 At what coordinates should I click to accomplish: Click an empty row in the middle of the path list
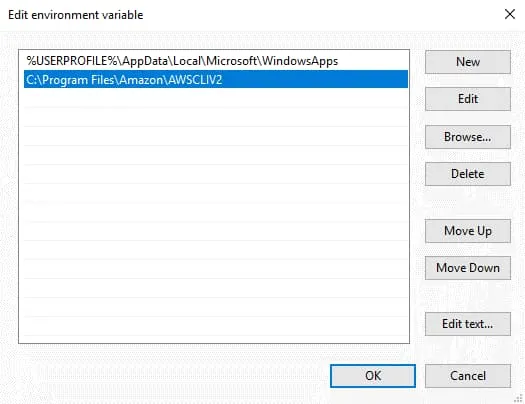216,212
